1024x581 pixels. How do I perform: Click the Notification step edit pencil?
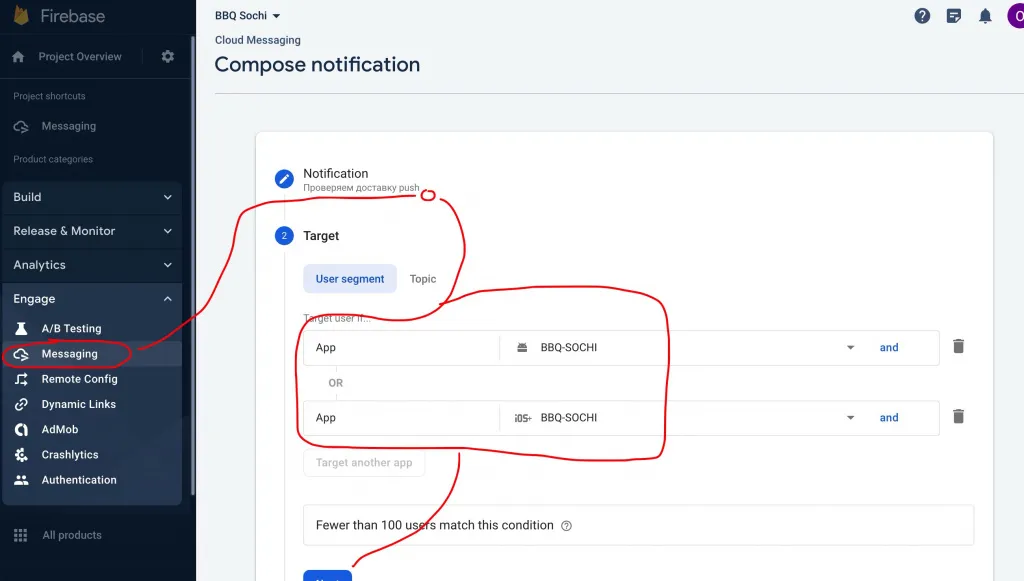[x=284, y=178]
